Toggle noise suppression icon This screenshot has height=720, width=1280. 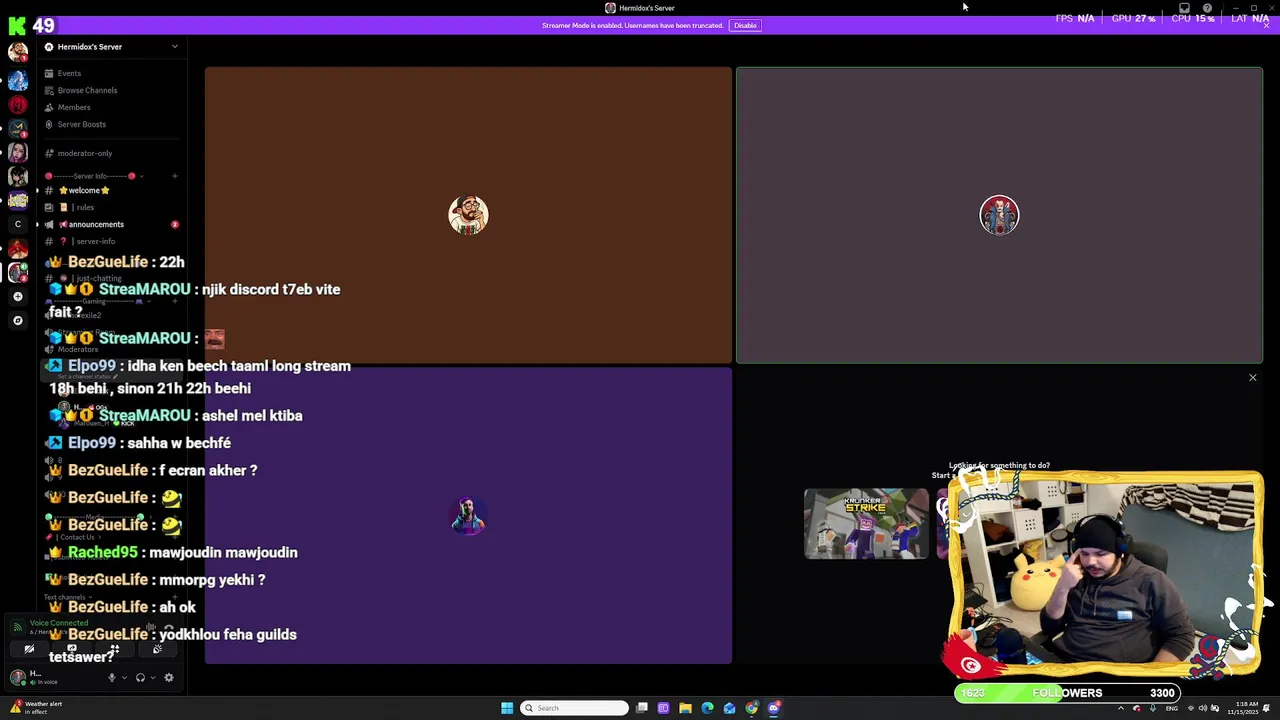point(151,627)
